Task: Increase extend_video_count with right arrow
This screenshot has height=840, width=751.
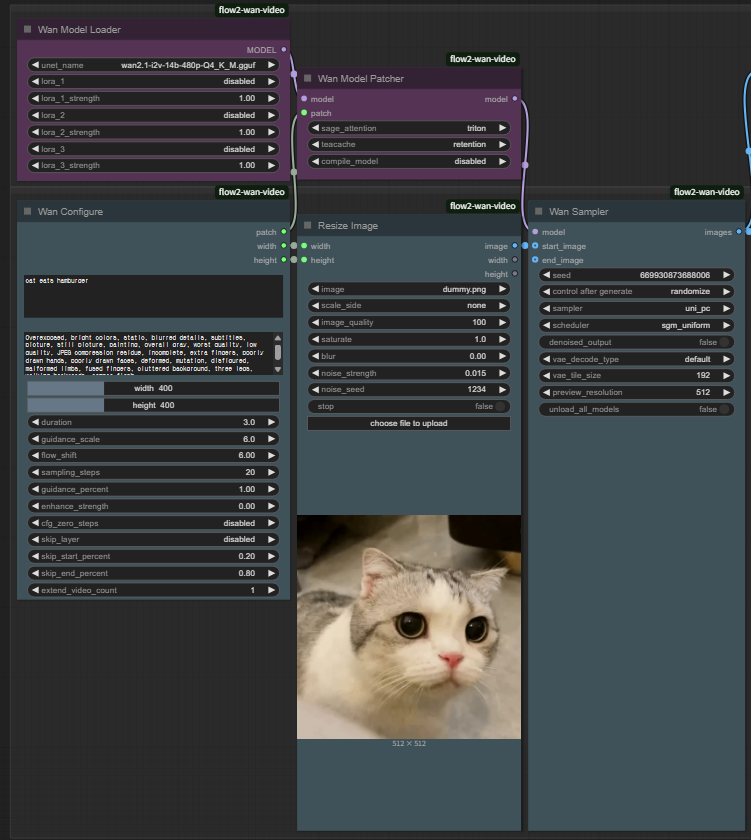Action: click(x=272, y=590)
